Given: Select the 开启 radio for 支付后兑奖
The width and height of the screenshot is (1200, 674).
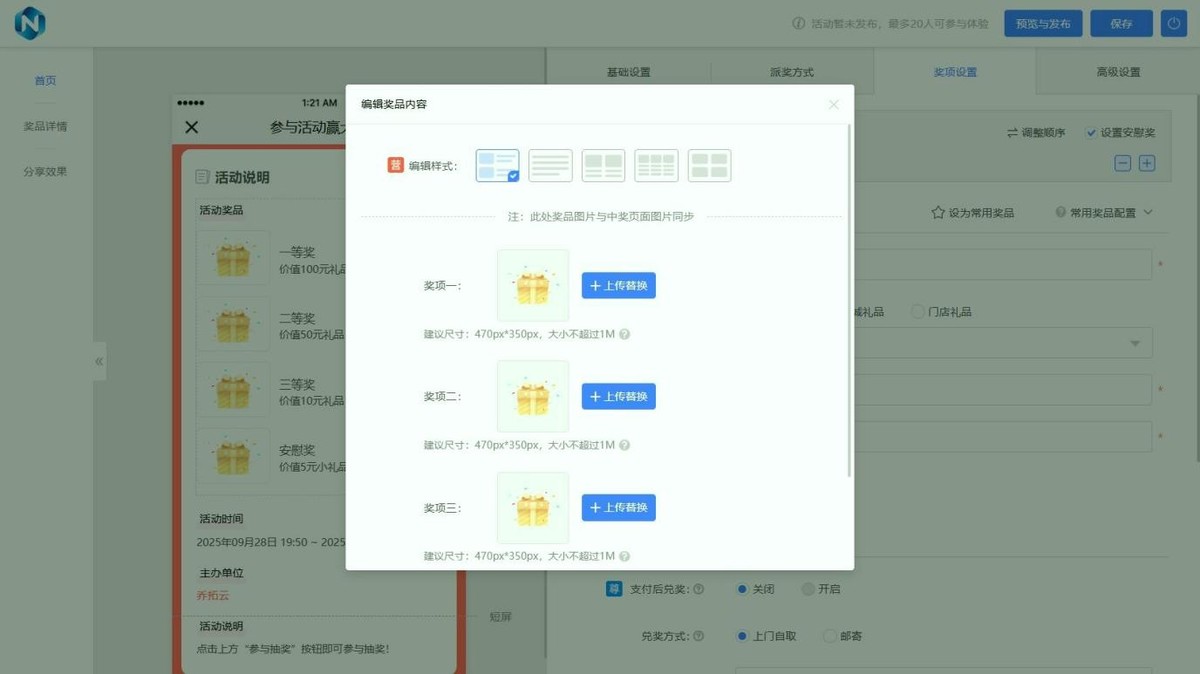Looking at the screenshot, I should [x=806, y=589].
